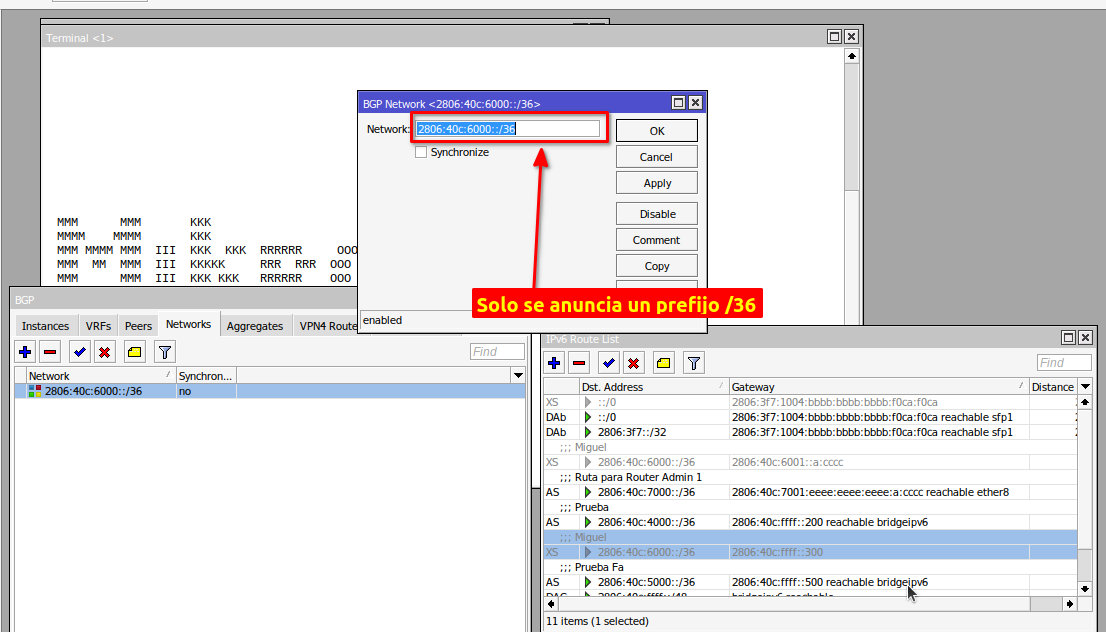This screenshot has width=1106, height=632.
Task: Click the OK button in BGP Network dialog
Action: (656, 131)
